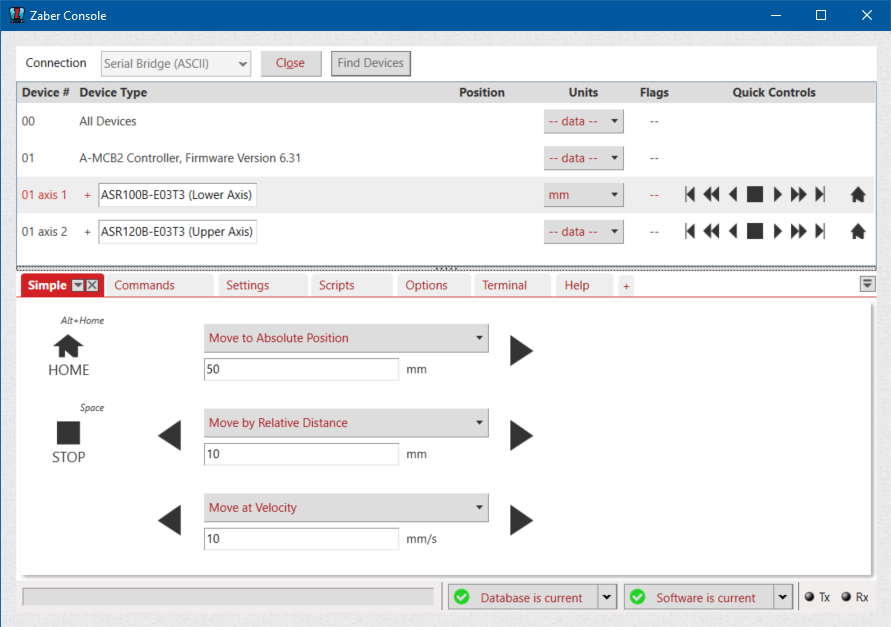The width and height of the screenshot is (891, 627).
Task: Expand the Database is current dropdown arrow
Action: [606, 597]
